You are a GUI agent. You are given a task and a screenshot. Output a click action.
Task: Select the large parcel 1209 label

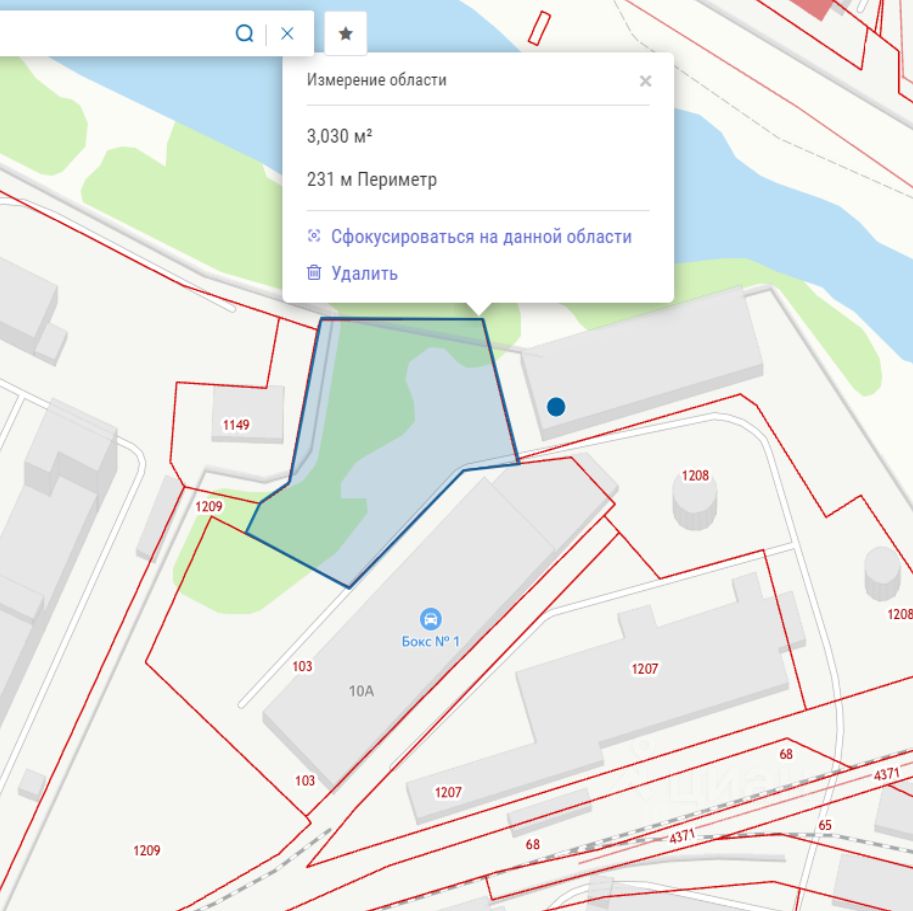pyautogui.click(x=146, y=850)
